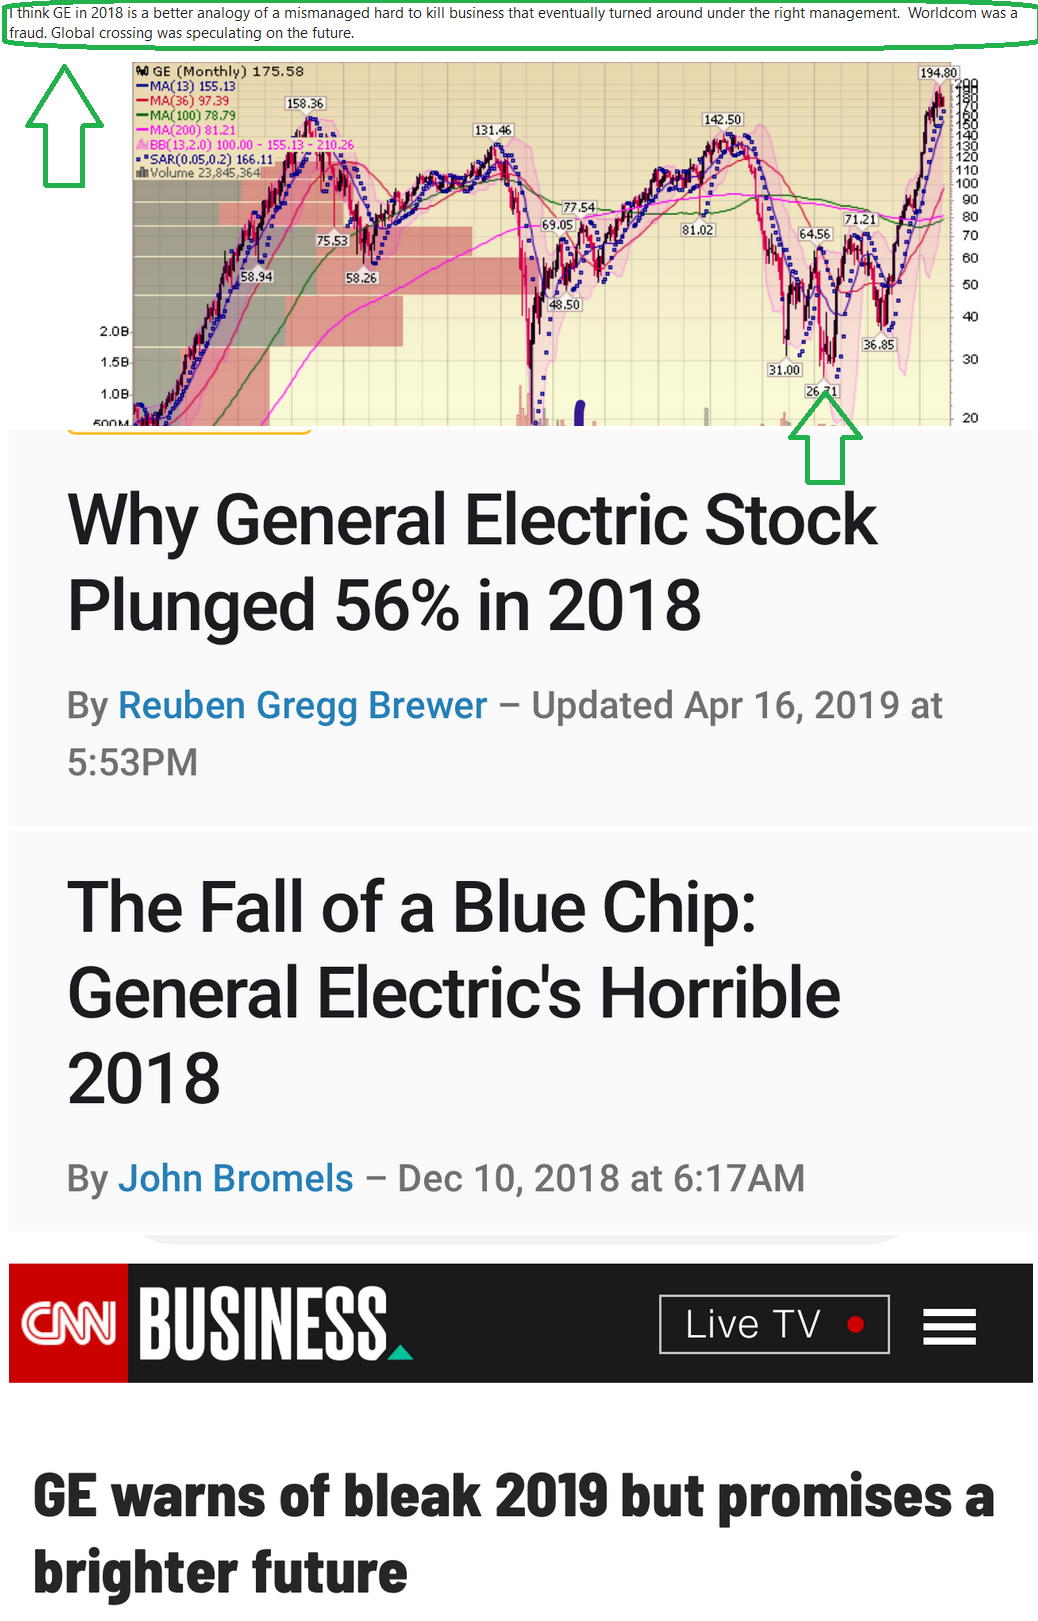
Task: Click the 158.36 peak price label
Action: point(305,104)
